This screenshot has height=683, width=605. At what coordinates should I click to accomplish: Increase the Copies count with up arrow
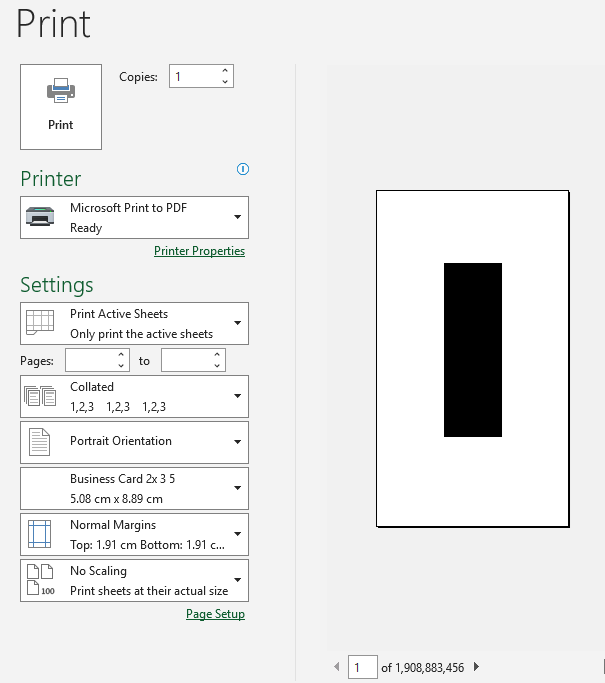pyautogui.click(x=225, y=71)
